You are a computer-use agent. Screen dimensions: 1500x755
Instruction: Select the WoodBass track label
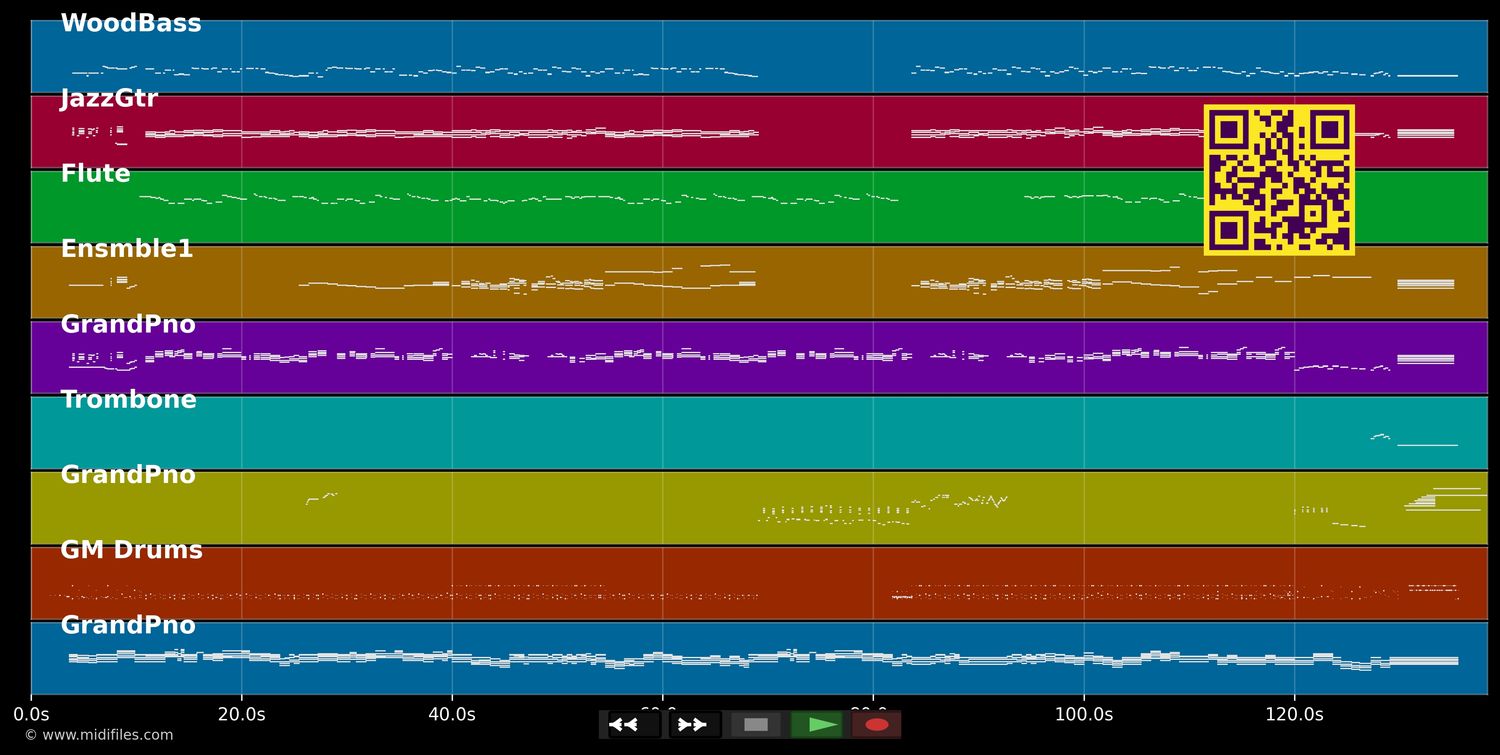pyautogui.click(x=131, y=24)
